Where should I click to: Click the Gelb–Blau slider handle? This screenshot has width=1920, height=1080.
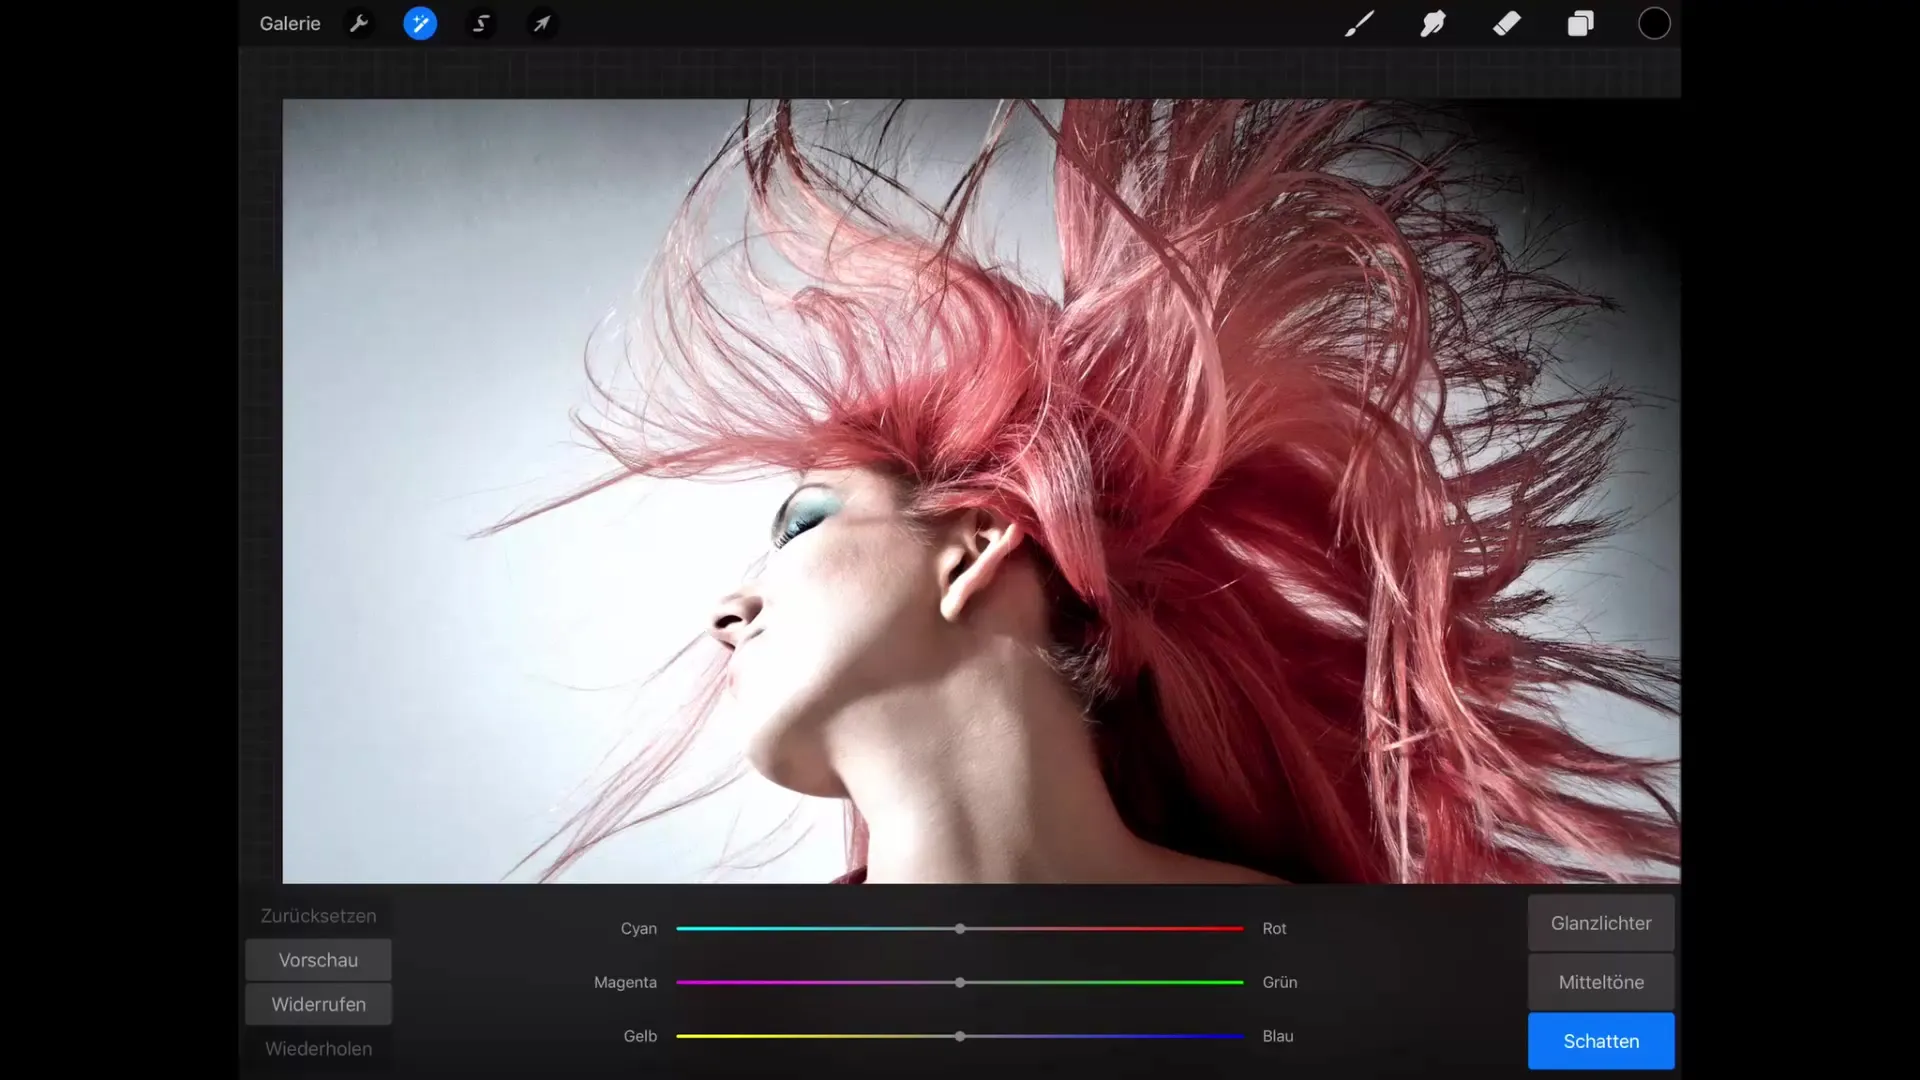[x=960, y=1037]
